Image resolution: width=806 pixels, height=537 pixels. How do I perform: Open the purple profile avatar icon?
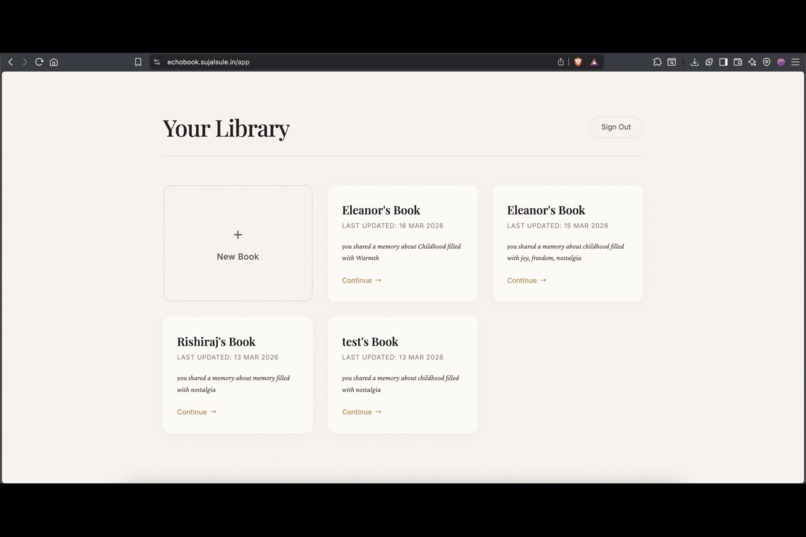click(781, 62)
